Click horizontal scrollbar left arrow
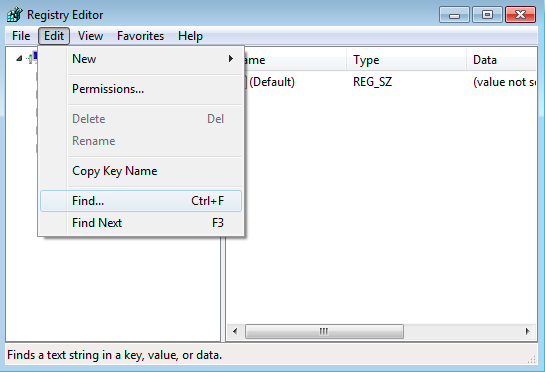The width and height of the screenshot is (545, 372). click(x=235, y=331)
